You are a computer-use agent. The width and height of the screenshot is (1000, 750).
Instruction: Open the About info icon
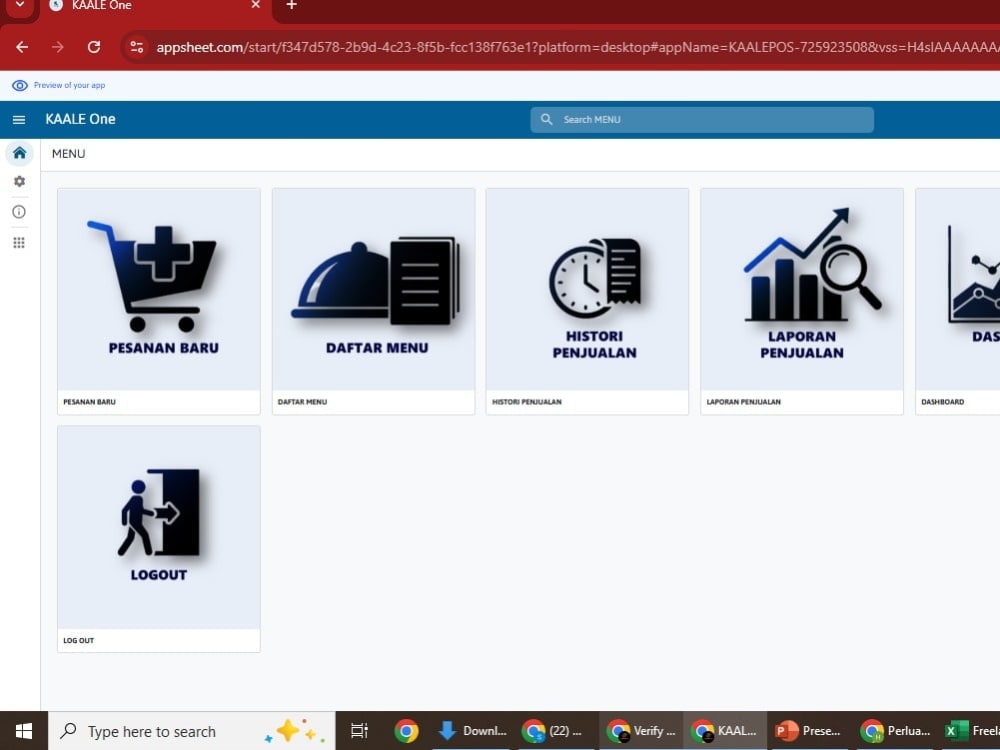(19, 212)
